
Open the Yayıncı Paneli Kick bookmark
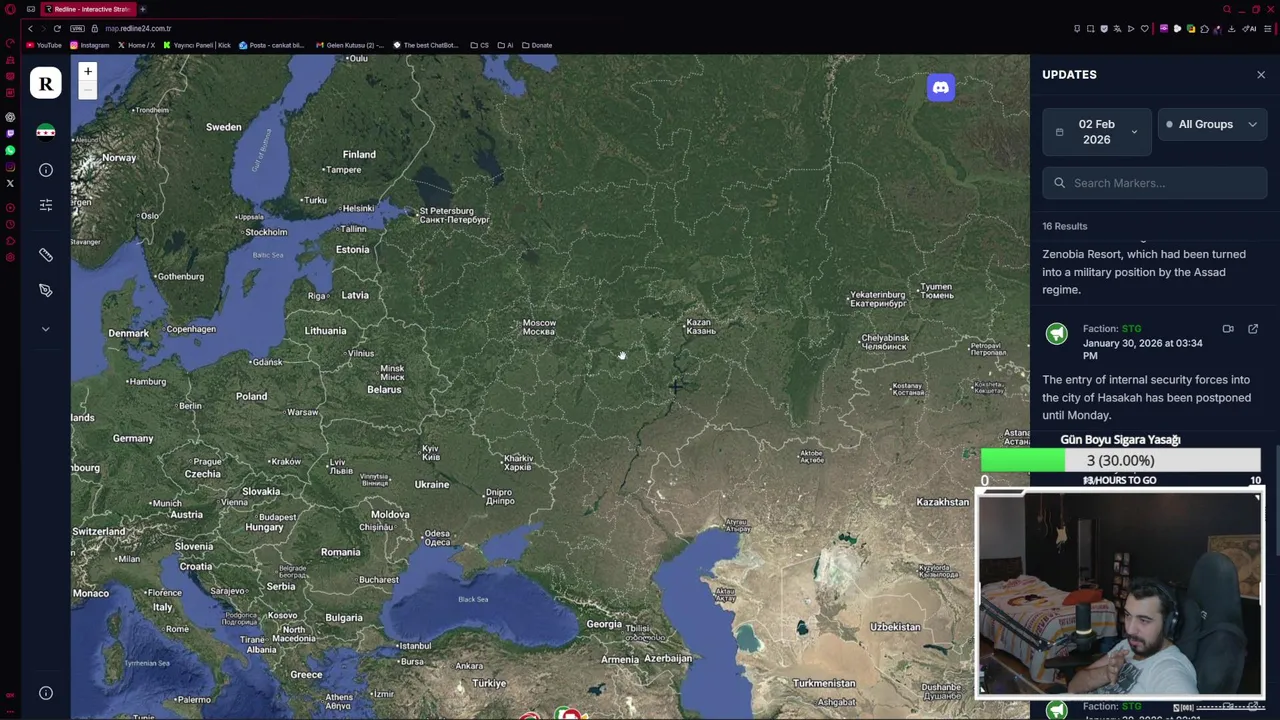pos(197,45)
